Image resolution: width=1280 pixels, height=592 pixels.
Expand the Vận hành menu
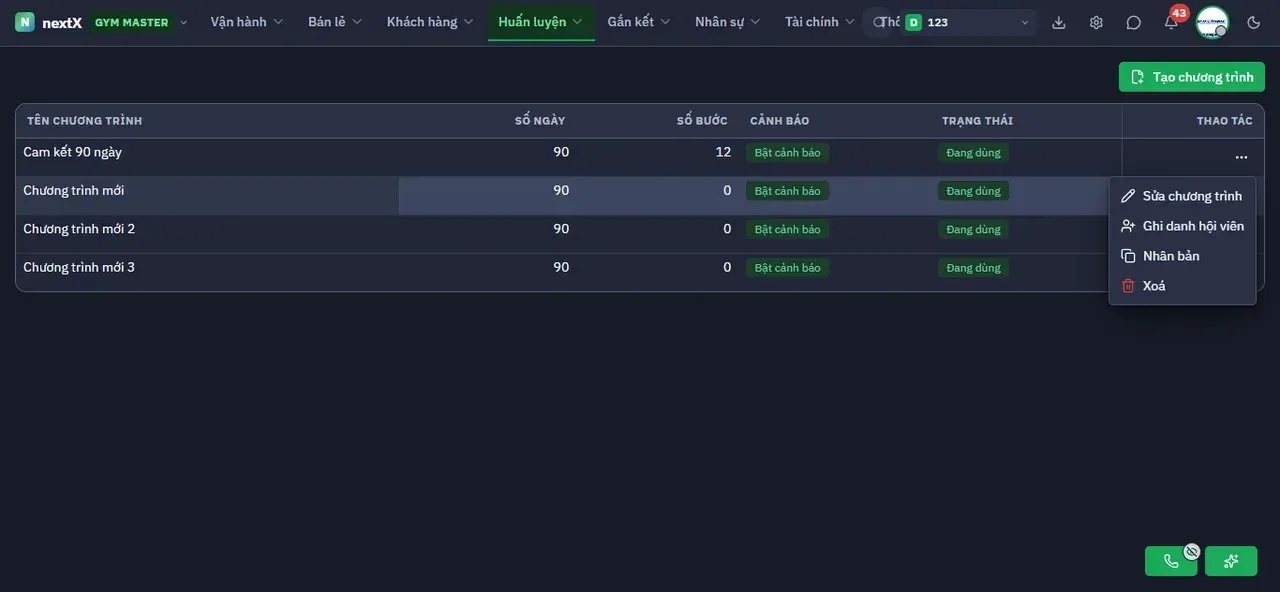[x=247, y=22]
